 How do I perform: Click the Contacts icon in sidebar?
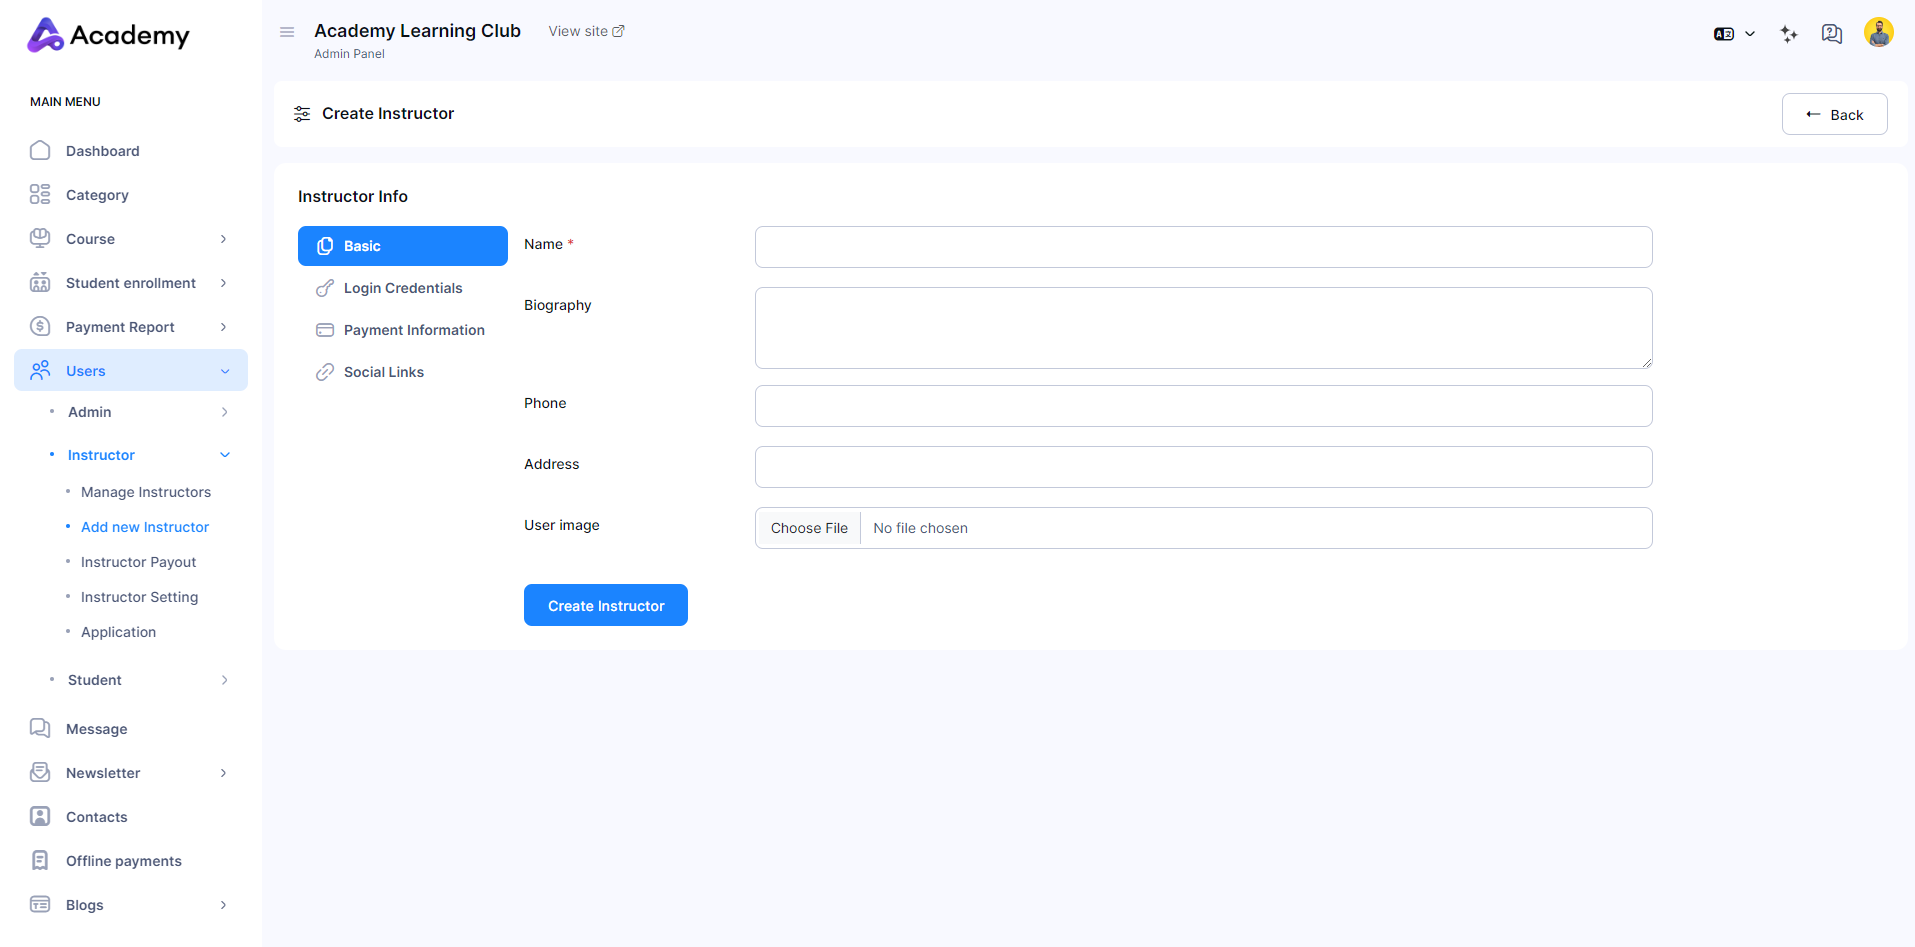pyautogui.click(x=40, y=817)
